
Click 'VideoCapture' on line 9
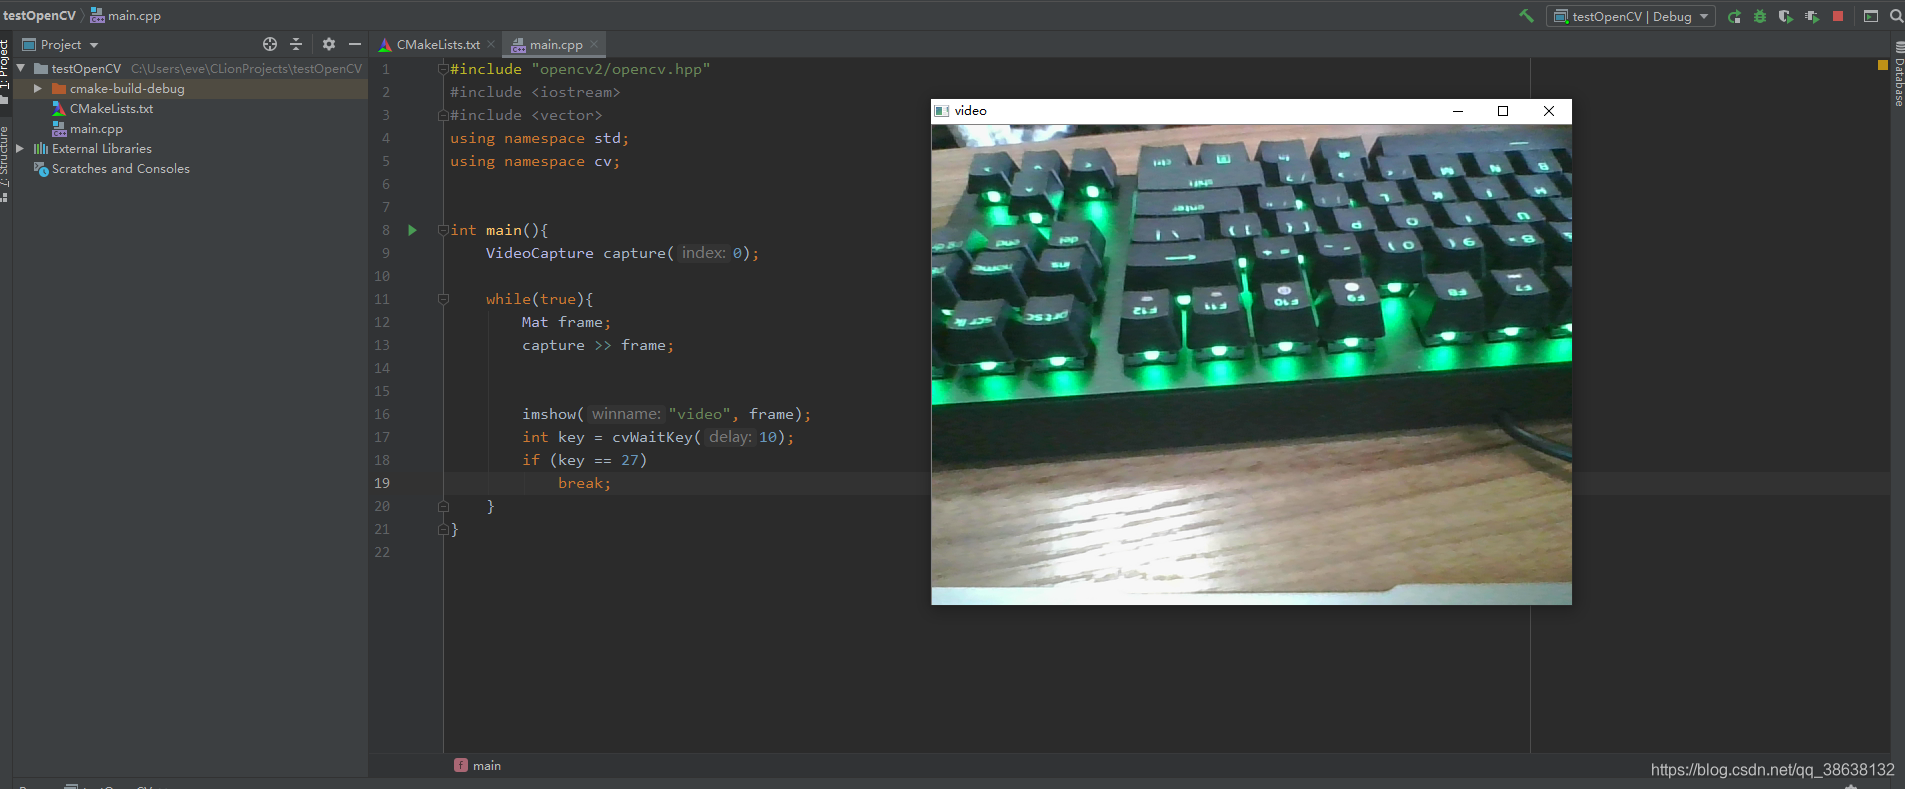pos(540,253)
